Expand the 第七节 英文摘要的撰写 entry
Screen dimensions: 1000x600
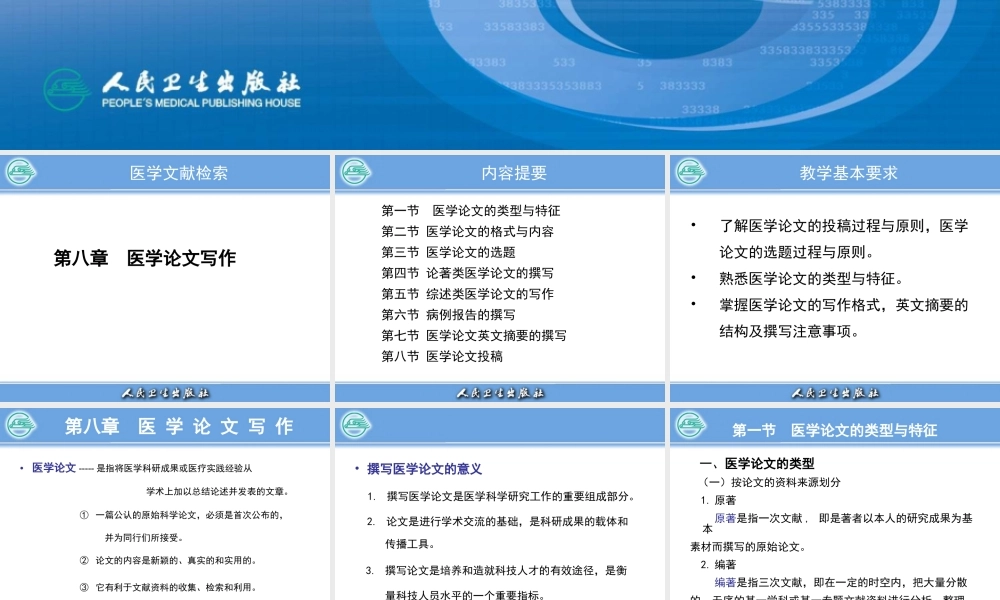click(469, 336)
